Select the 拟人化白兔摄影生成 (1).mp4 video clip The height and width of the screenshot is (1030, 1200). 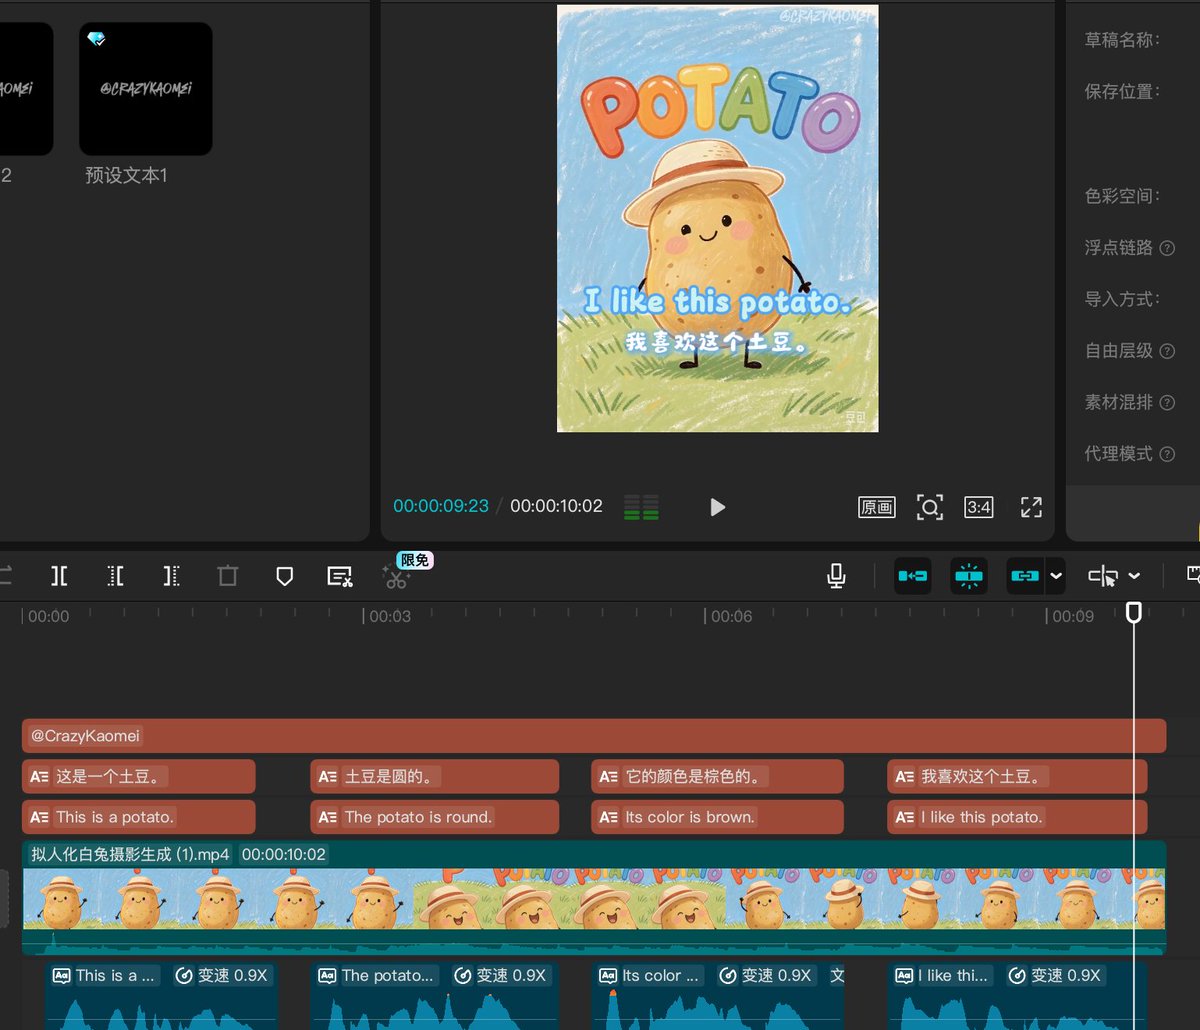click(594, 898)
